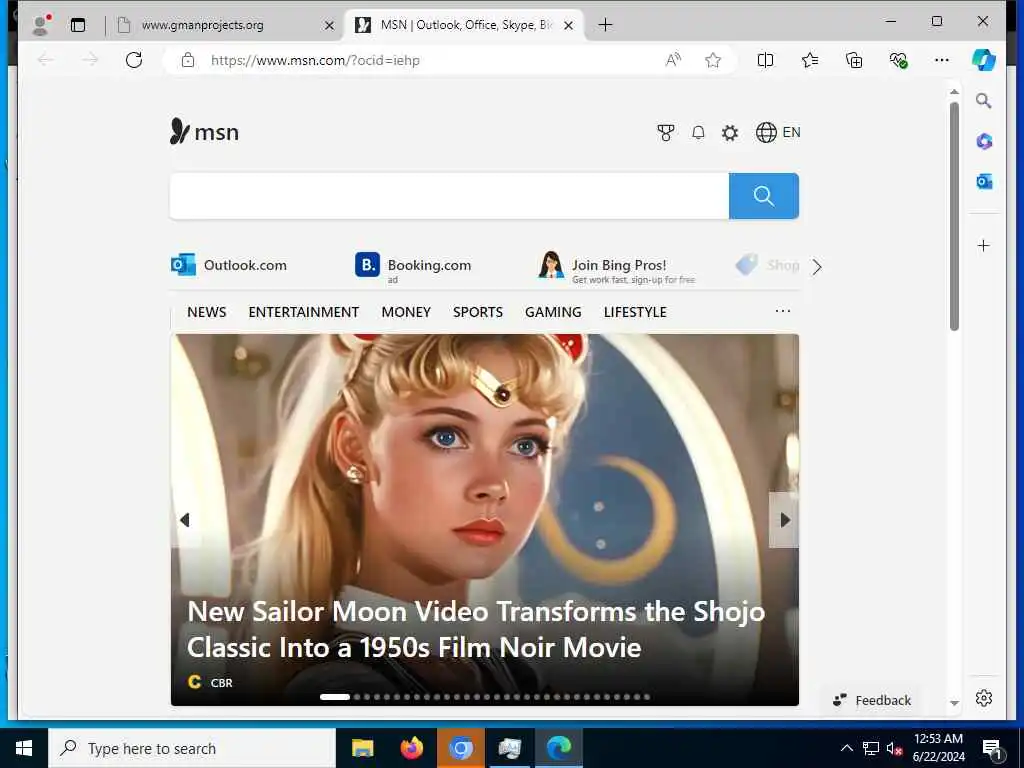Toggle split screen view
The width and height of the screenshot is (1024, 768).
pyautogui.click(x=765, y=60)
